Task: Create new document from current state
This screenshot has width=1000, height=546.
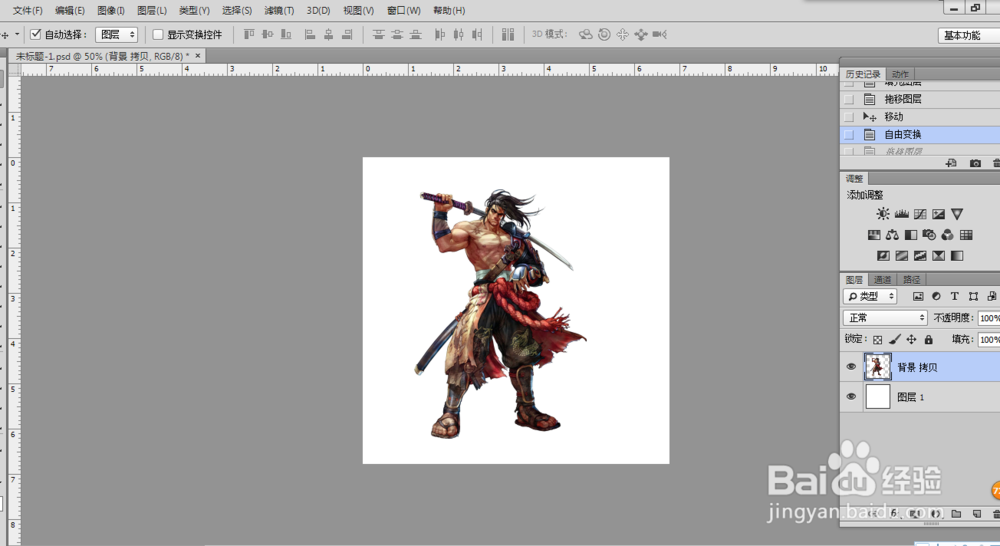Action: point(951,163)
